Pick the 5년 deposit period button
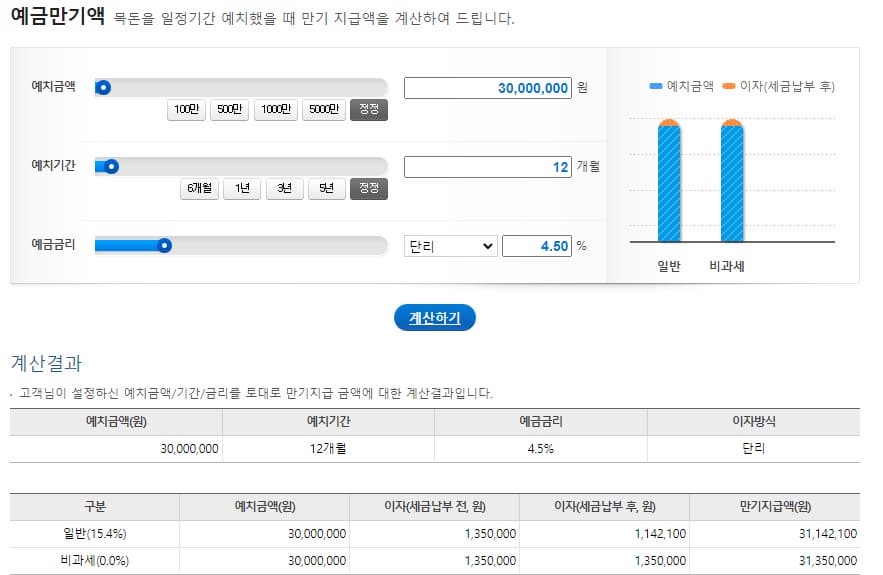The image size is (883, 575). pyautogui.click(x=327, y=188)
